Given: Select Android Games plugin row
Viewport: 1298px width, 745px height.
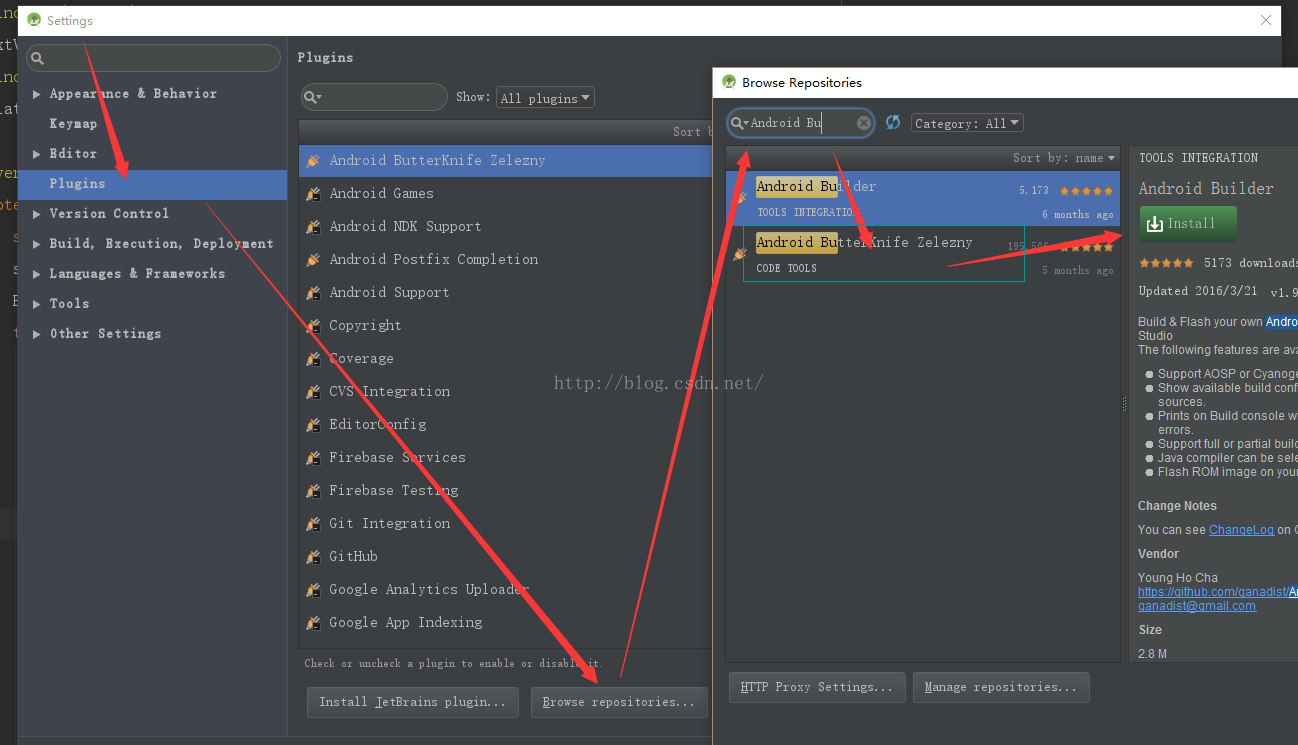Looking at the screenshot, I should click(505, 193).
